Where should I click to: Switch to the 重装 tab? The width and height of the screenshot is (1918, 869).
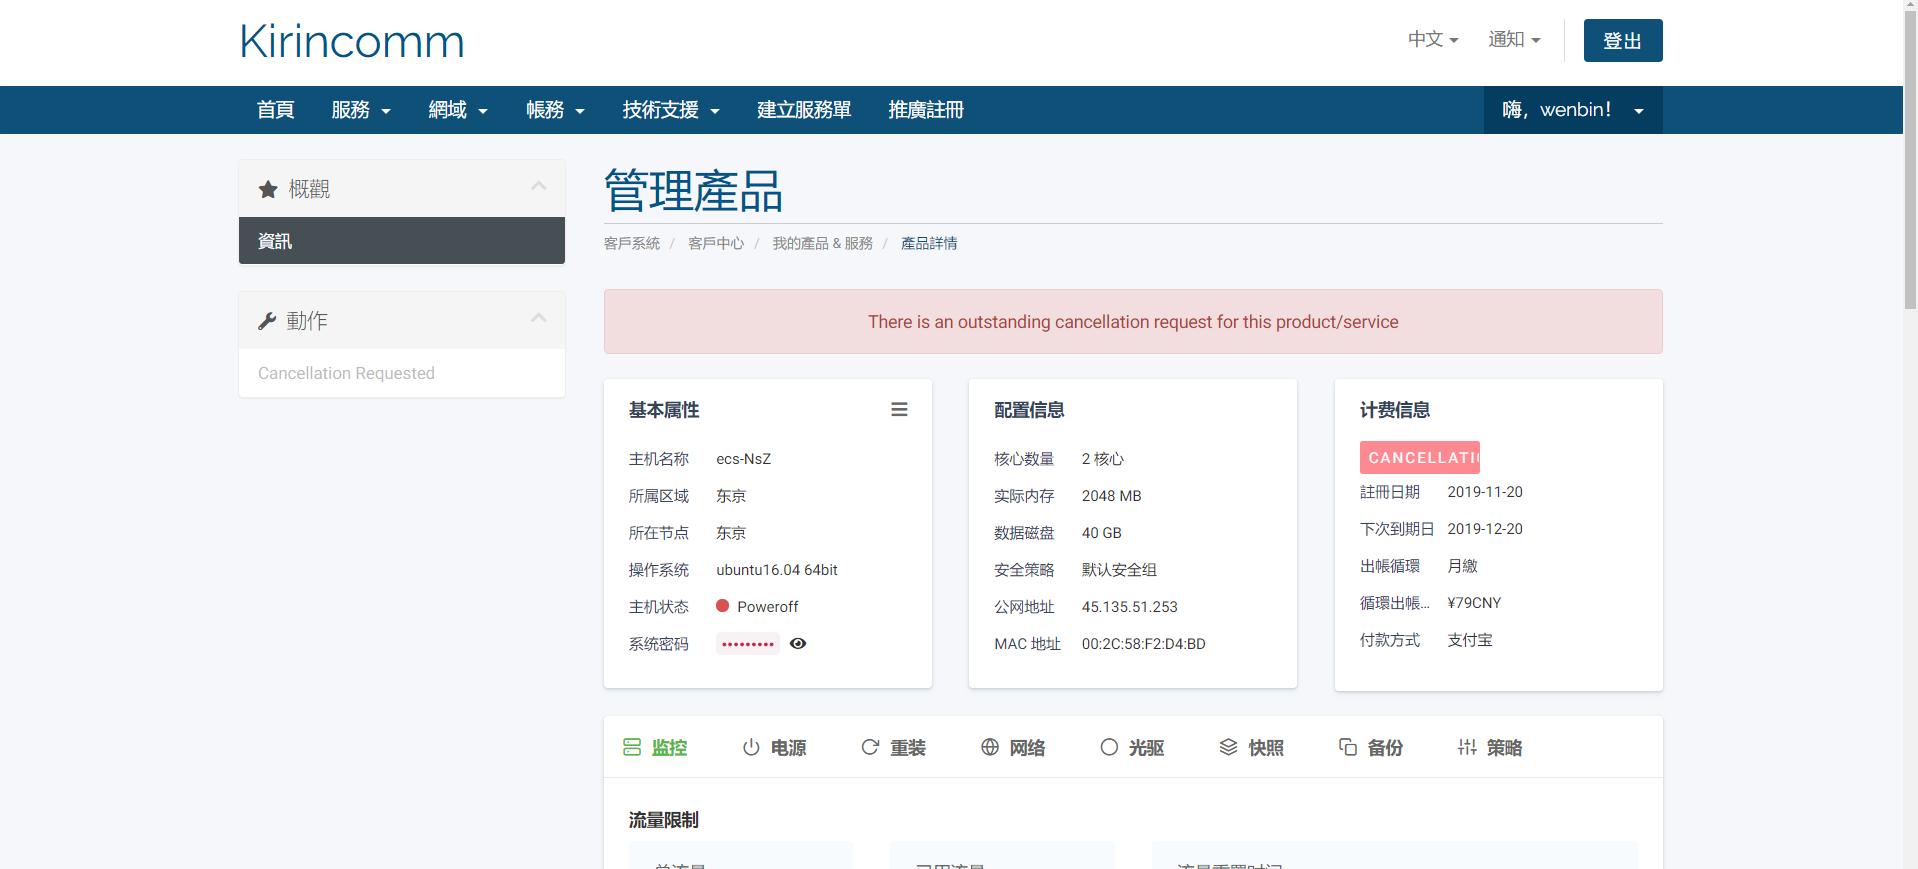coord(894,748)
